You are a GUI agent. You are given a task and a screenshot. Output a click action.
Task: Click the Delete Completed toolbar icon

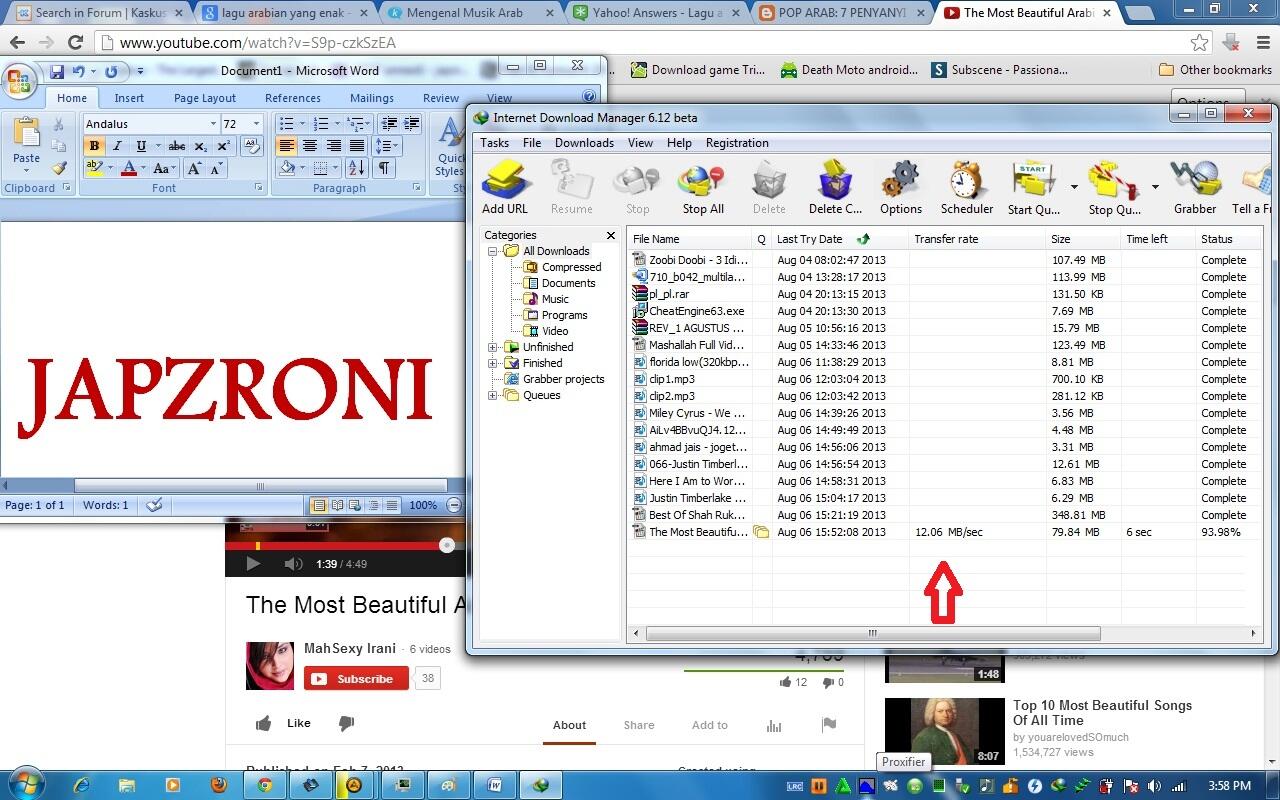[835, 187]
